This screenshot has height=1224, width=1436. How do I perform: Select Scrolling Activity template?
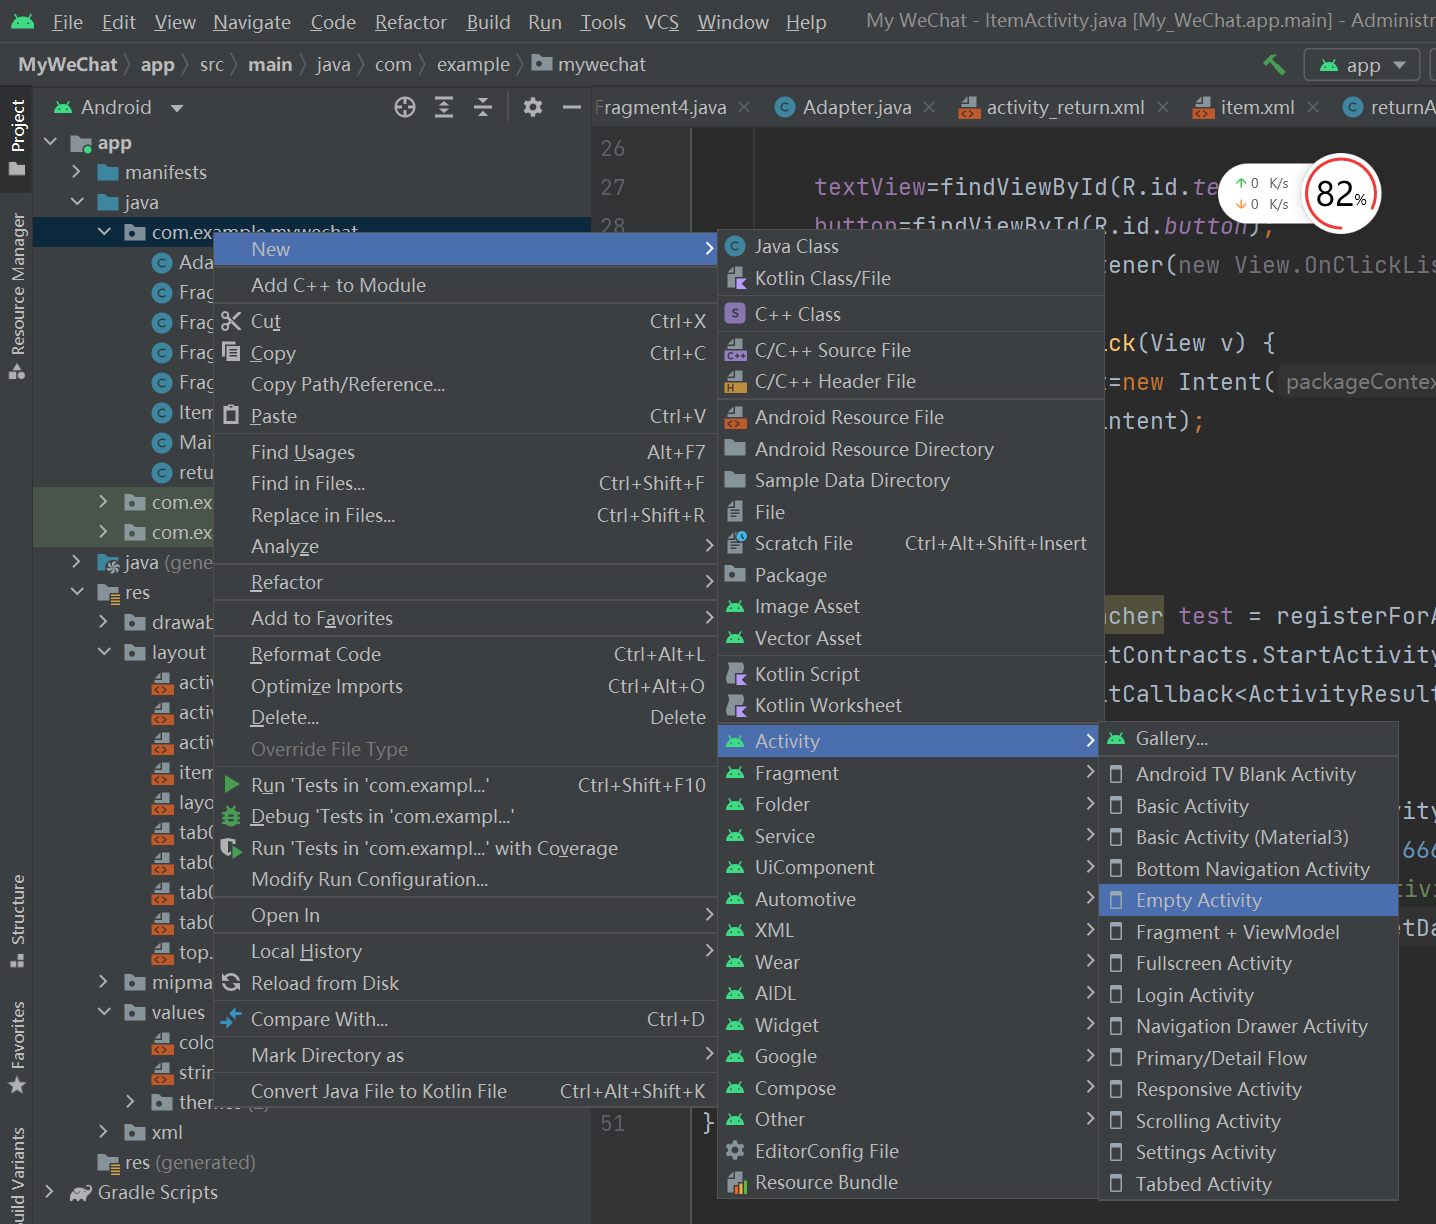[x=1248, y=1121]
